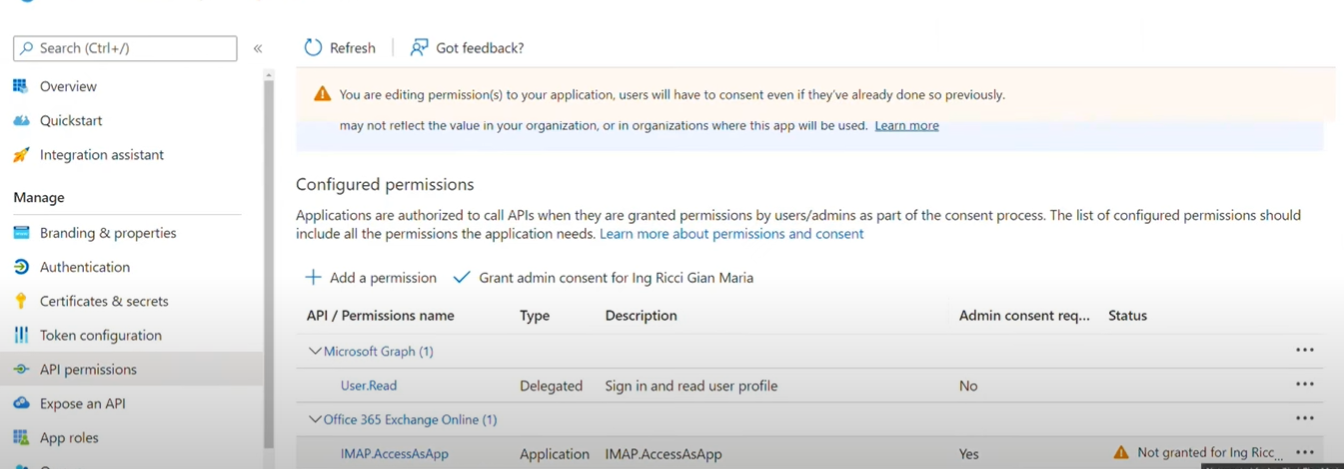1344x469 pixels.
Task: Open the User.Read permission link
Action: tap(369, 386)
